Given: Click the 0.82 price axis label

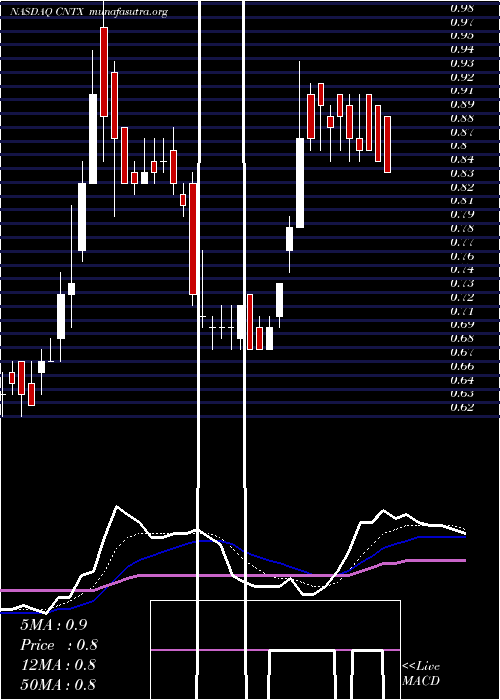Looking at the screenshot, I should coord(462,187).
